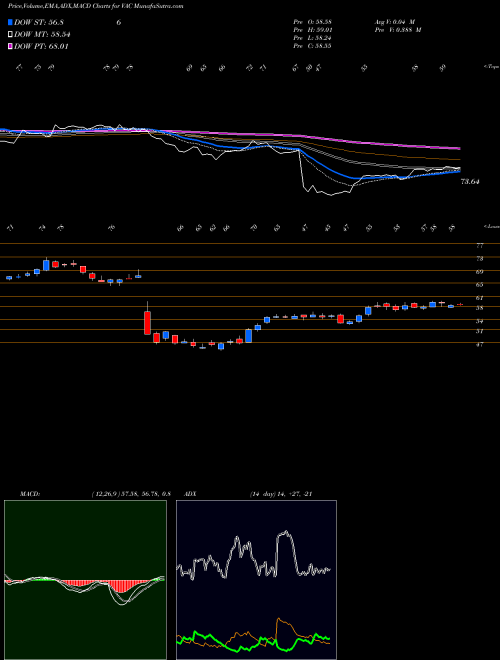Click the 'DOW PT: 68.01' label

coord(41,46)
